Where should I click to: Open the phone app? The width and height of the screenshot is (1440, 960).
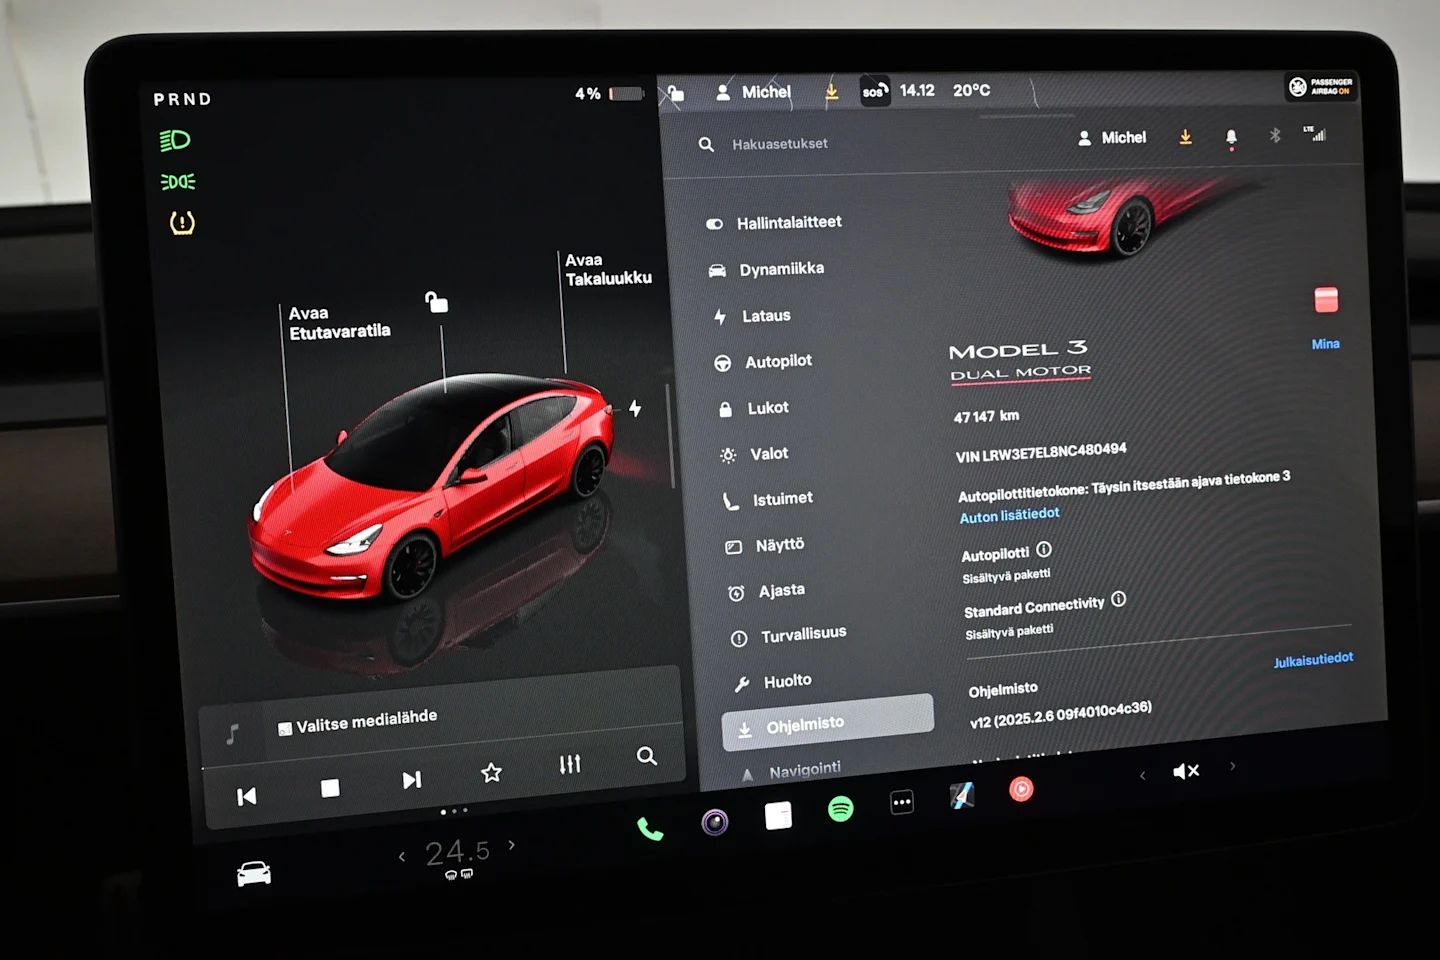(x=650, y=828)
